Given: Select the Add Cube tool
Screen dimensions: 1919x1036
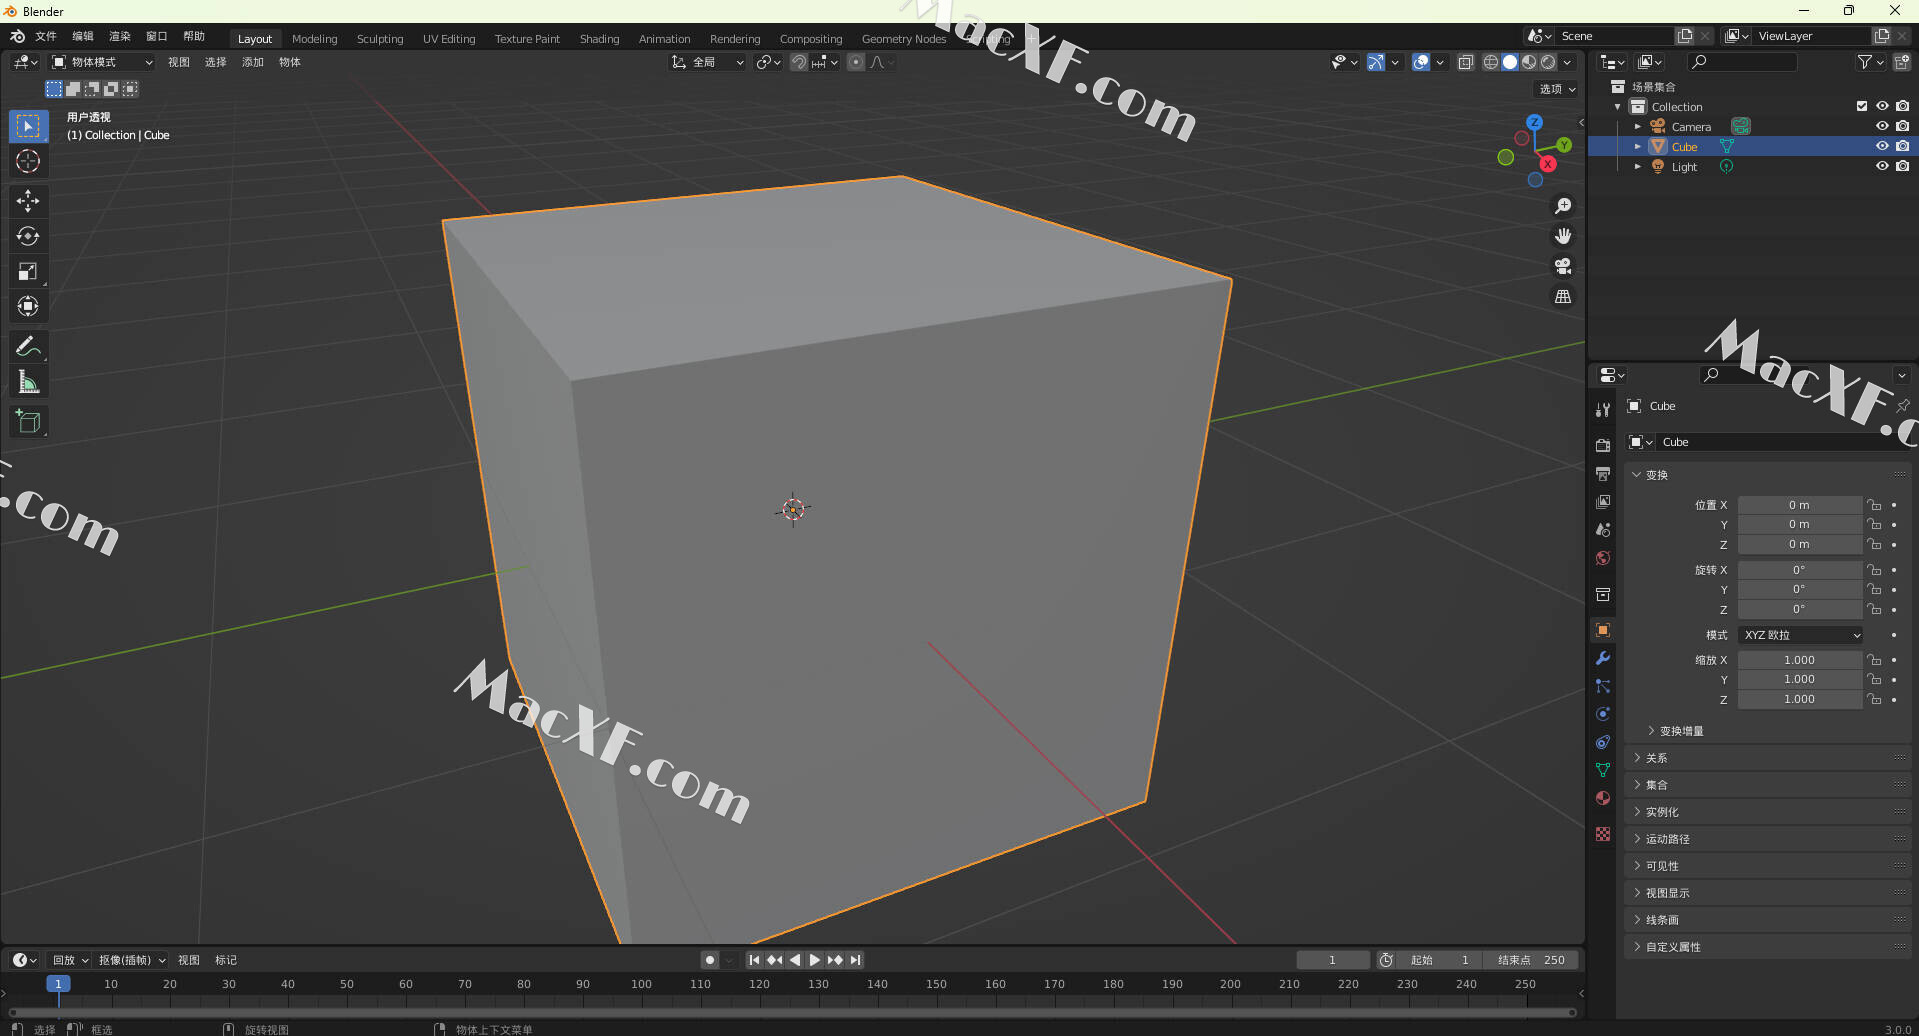Looking at the screenshot, I should [28, 421].
